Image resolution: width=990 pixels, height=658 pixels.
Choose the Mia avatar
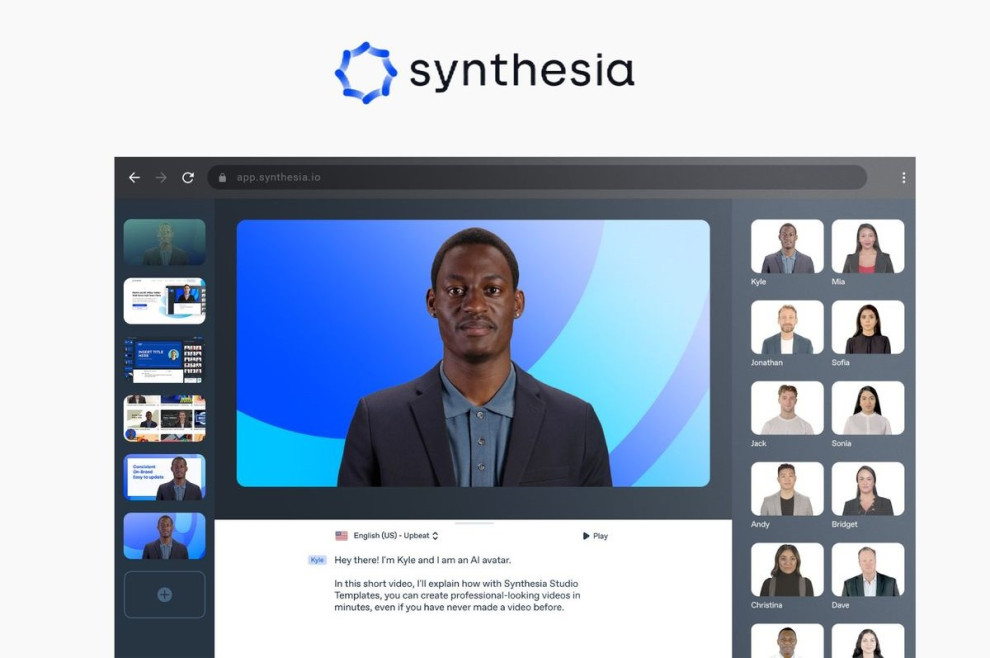point(868,246)
